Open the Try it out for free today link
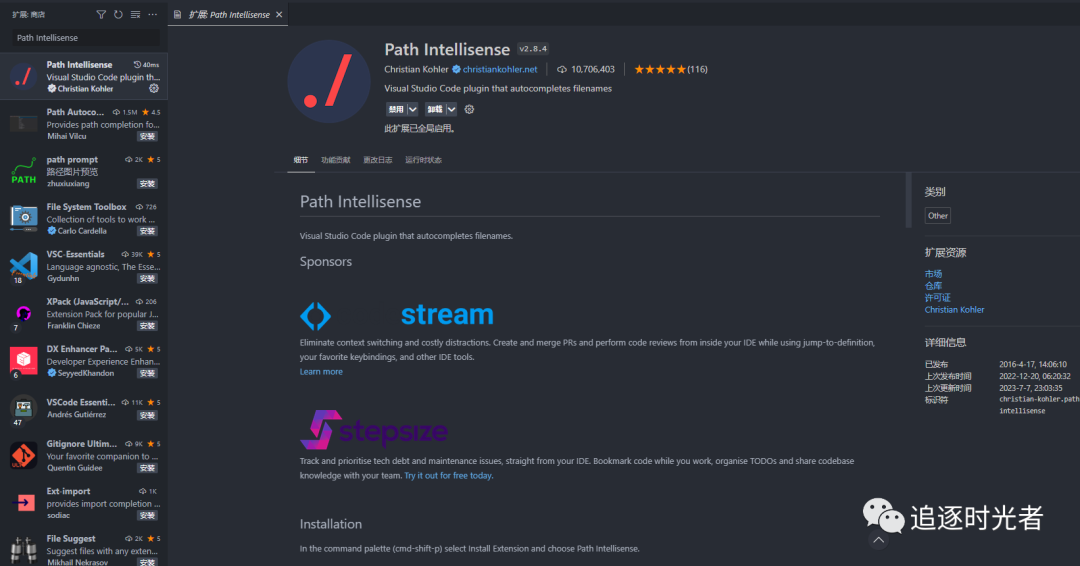This screenshot has width=1080, height=566. [448, 475]
